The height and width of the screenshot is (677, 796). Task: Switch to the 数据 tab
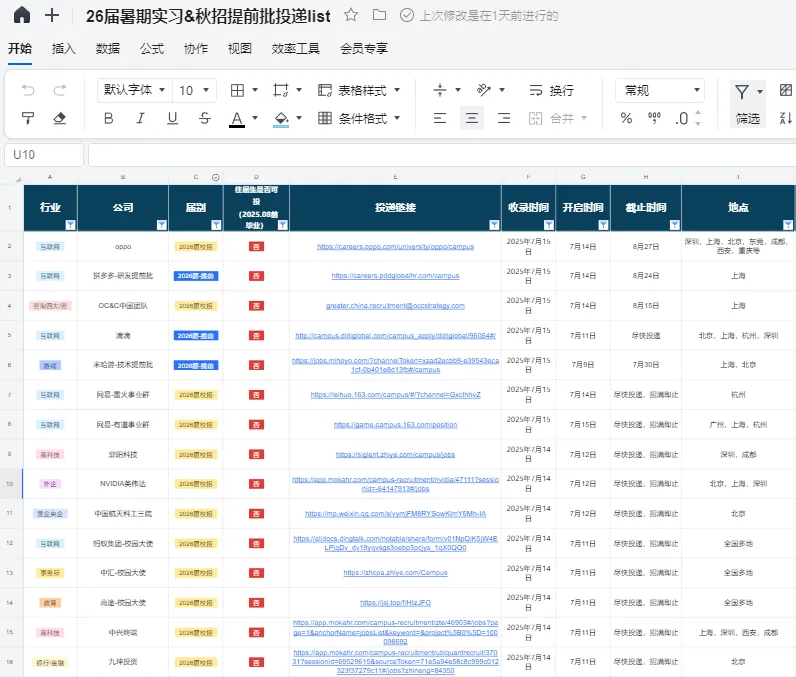(x=108, y=49)
